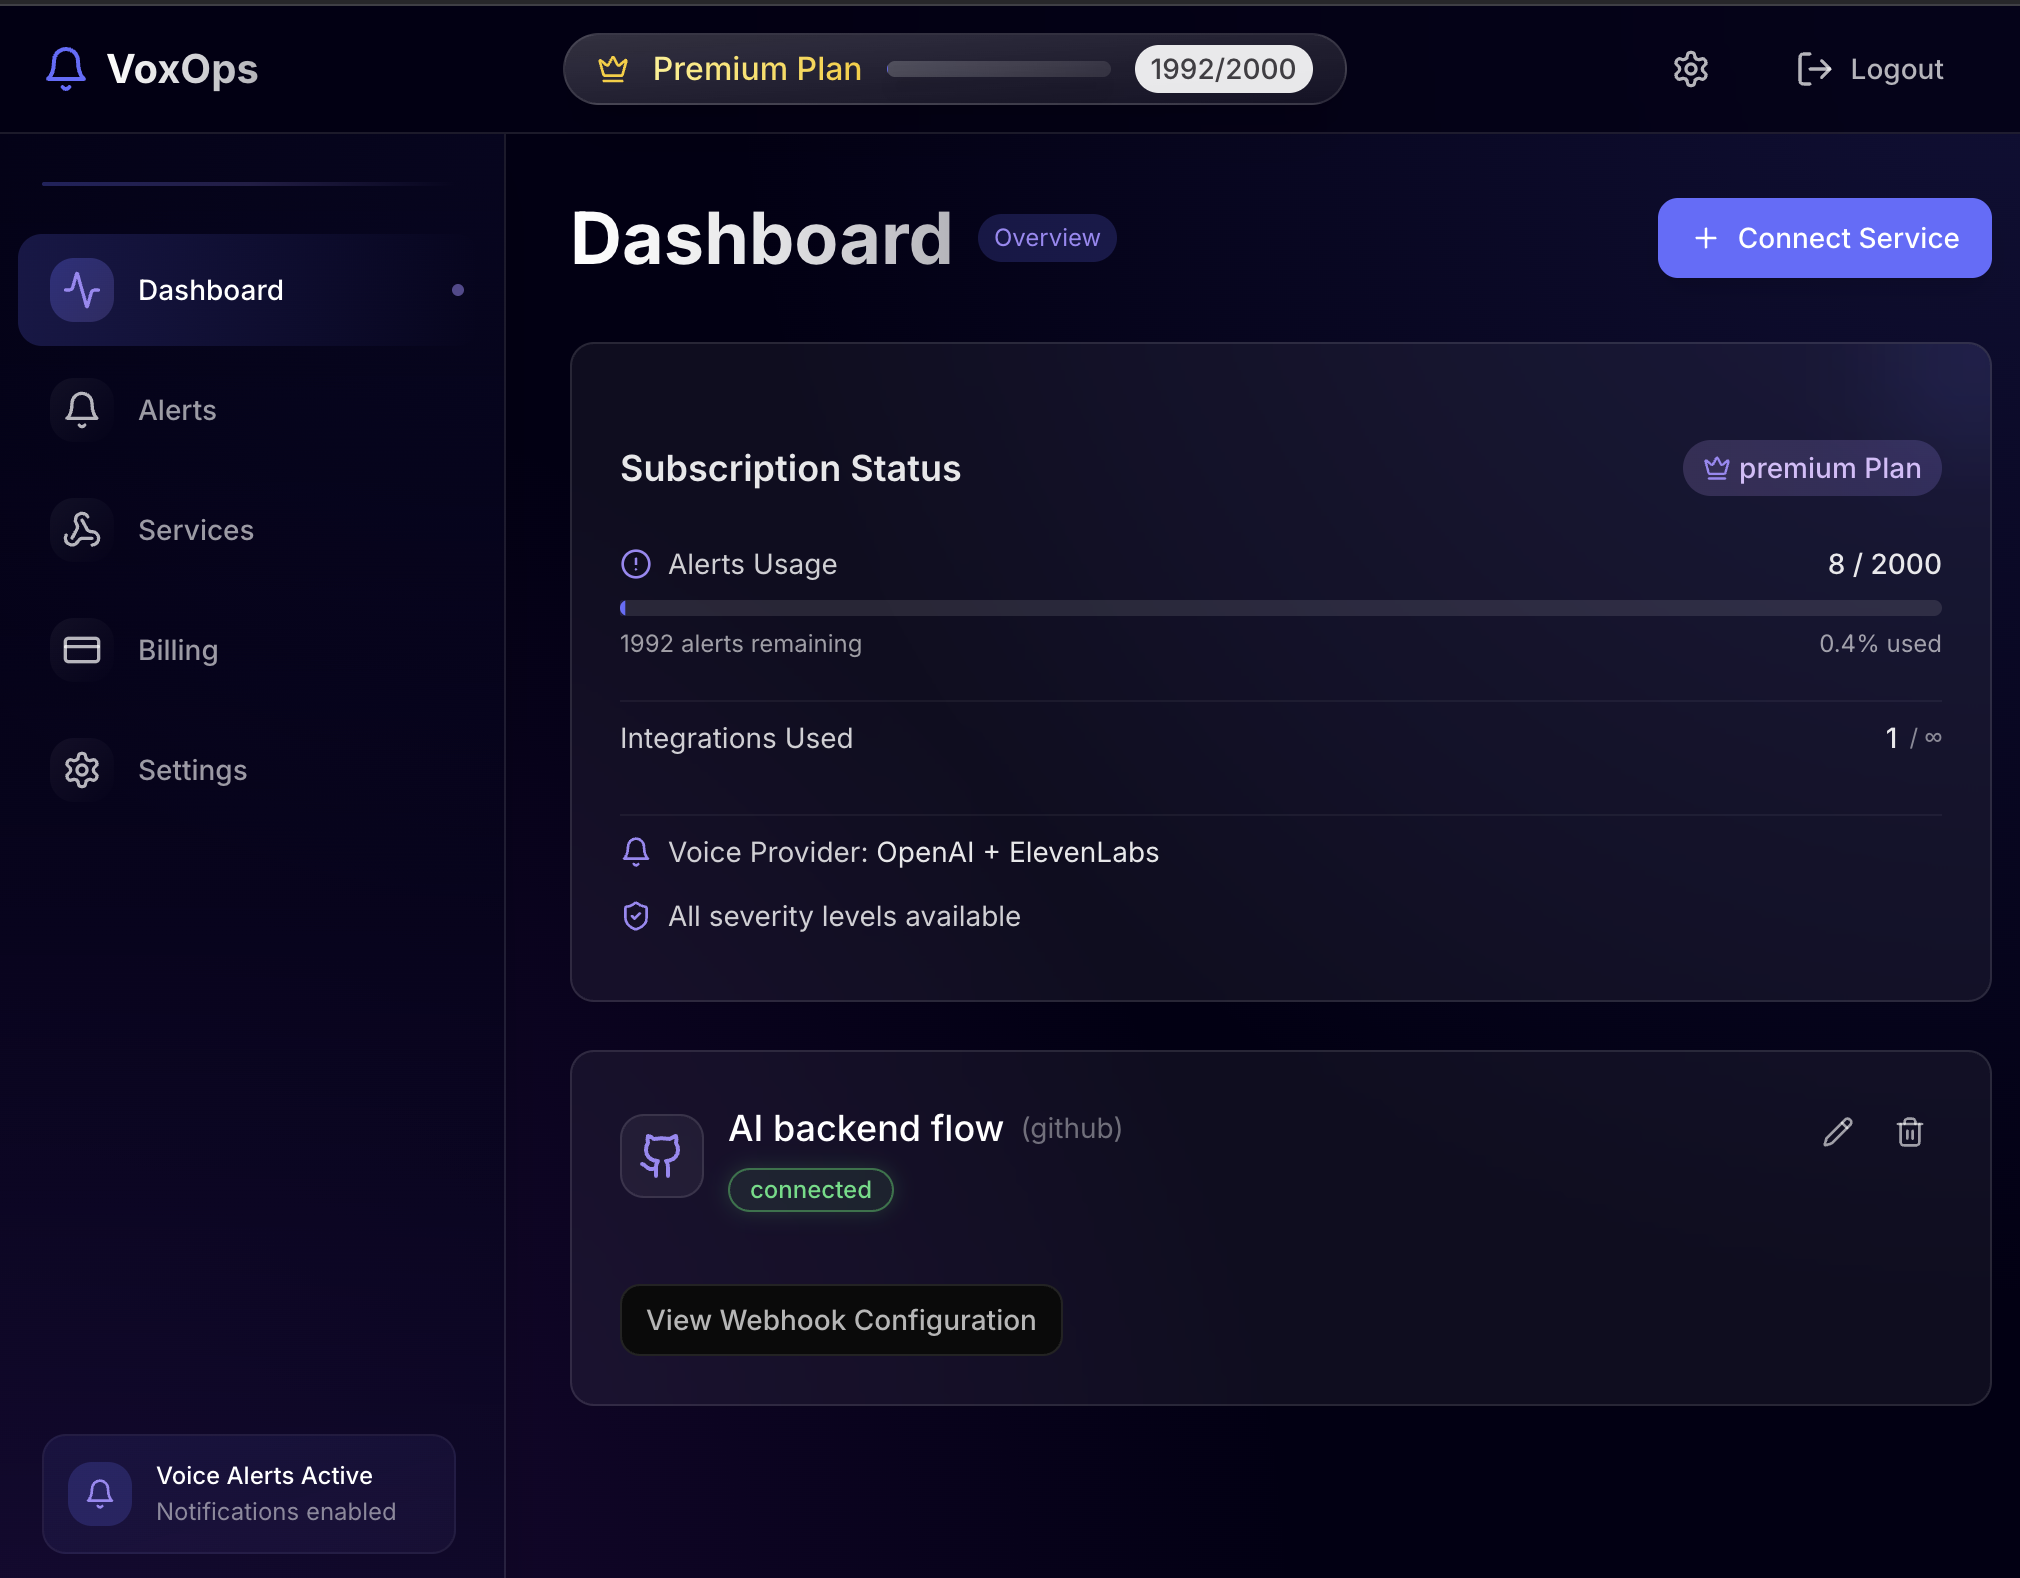Click the Dashboard activity pulse icon

coord(82,290)
